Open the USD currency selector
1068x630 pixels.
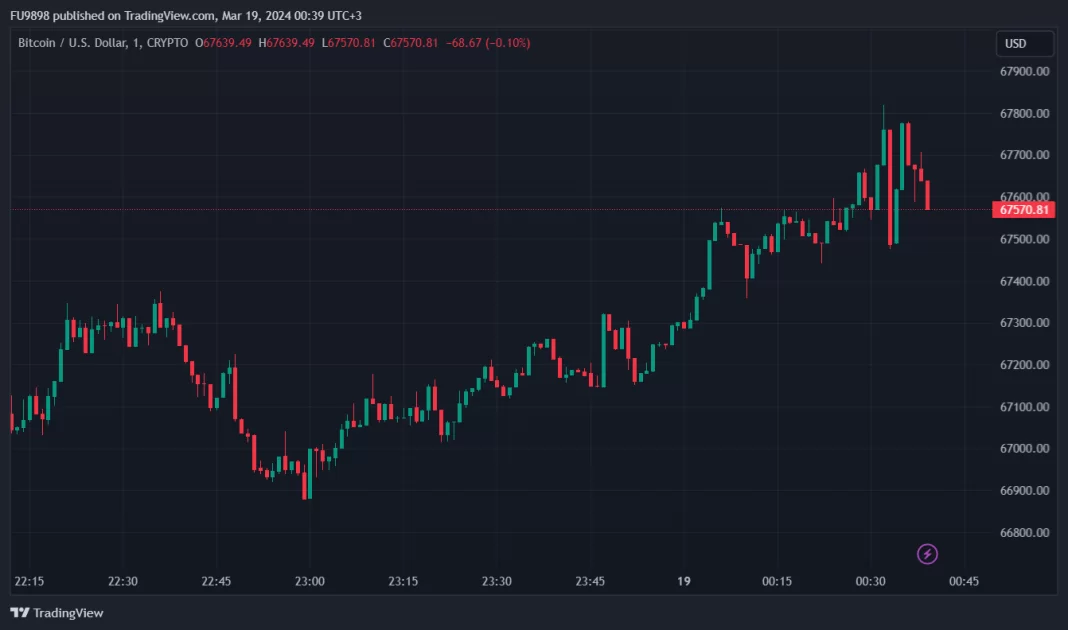click(1024, 44)
